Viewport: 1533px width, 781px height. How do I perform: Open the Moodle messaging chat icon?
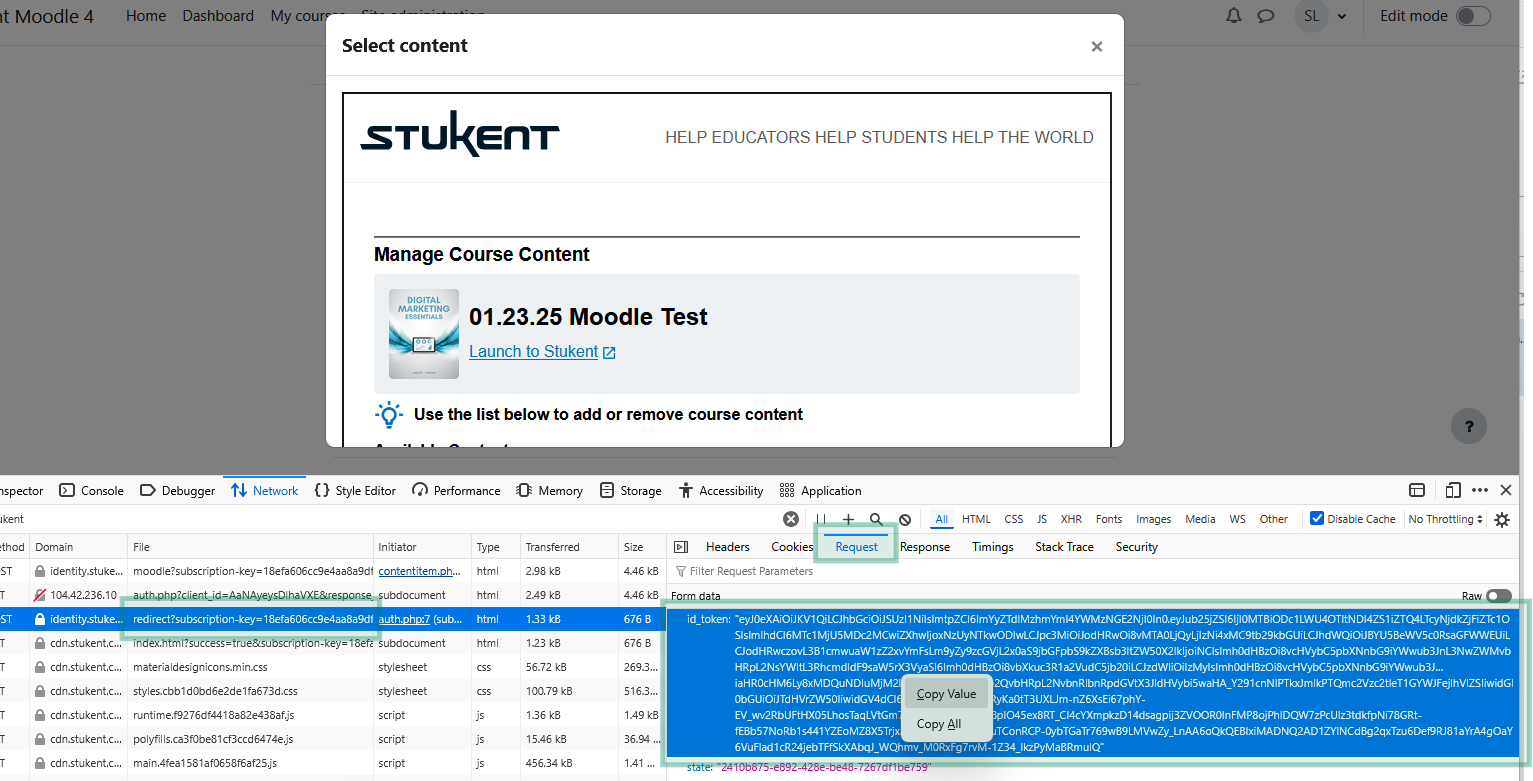[1265, 16]
